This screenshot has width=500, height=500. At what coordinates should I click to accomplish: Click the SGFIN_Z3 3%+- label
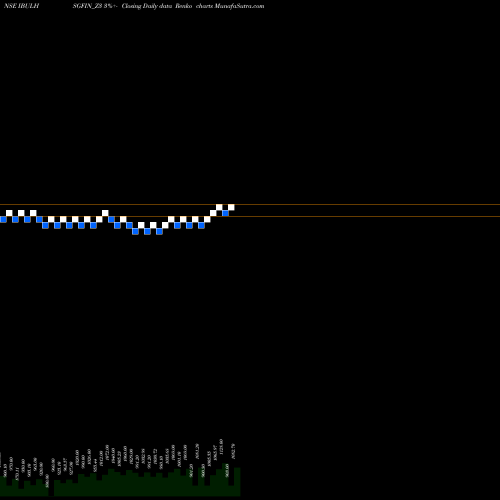(95, 6)
